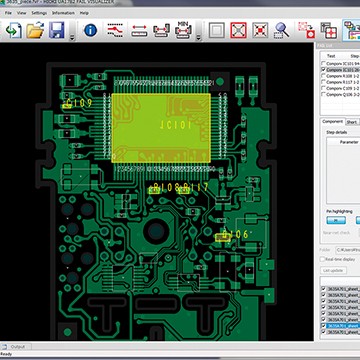Viewport: 360px width, 360px height.
Task: Check the unchecked IC101 row at top
Action: pyautogui.click(x=323, y=63)
